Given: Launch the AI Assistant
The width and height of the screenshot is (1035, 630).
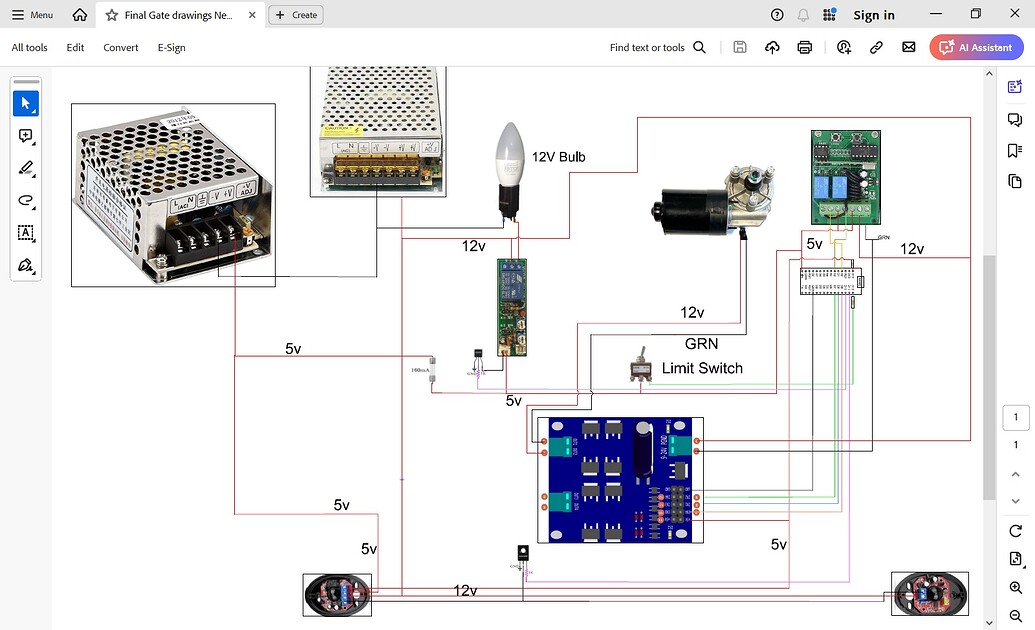Looking at the screenshot, I should click(x=976, y=47).
